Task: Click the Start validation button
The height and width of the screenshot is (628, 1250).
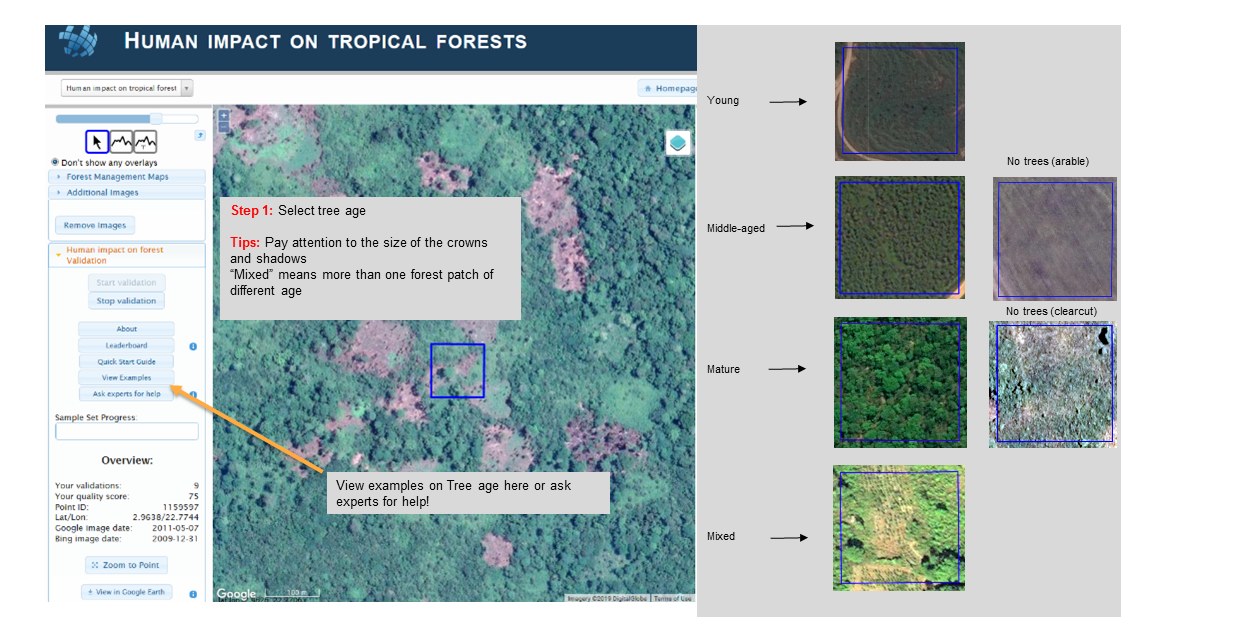Action: (x=126, y=283)
